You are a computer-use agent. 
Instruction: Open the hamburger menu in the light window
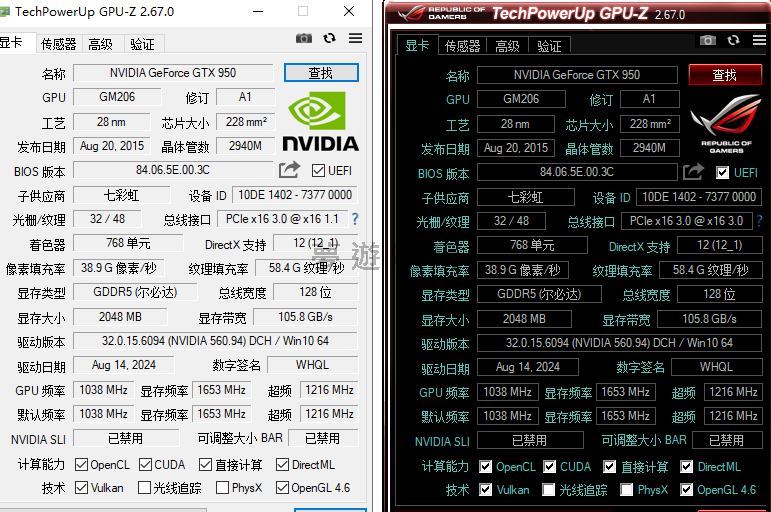(x=355, y=38)
